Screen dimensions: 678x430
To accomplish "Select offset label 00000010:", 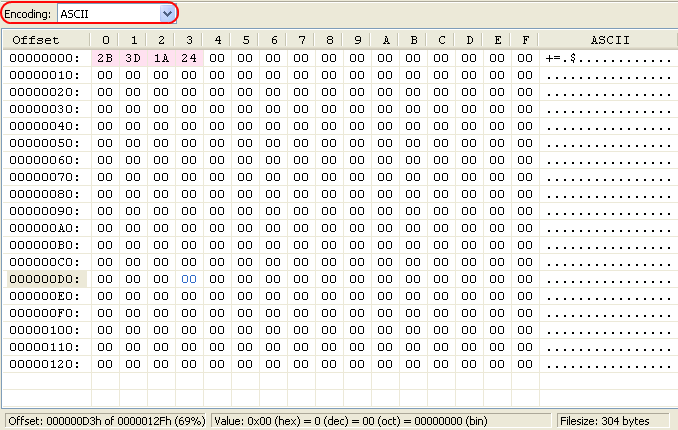I will (x=45, y=75).
